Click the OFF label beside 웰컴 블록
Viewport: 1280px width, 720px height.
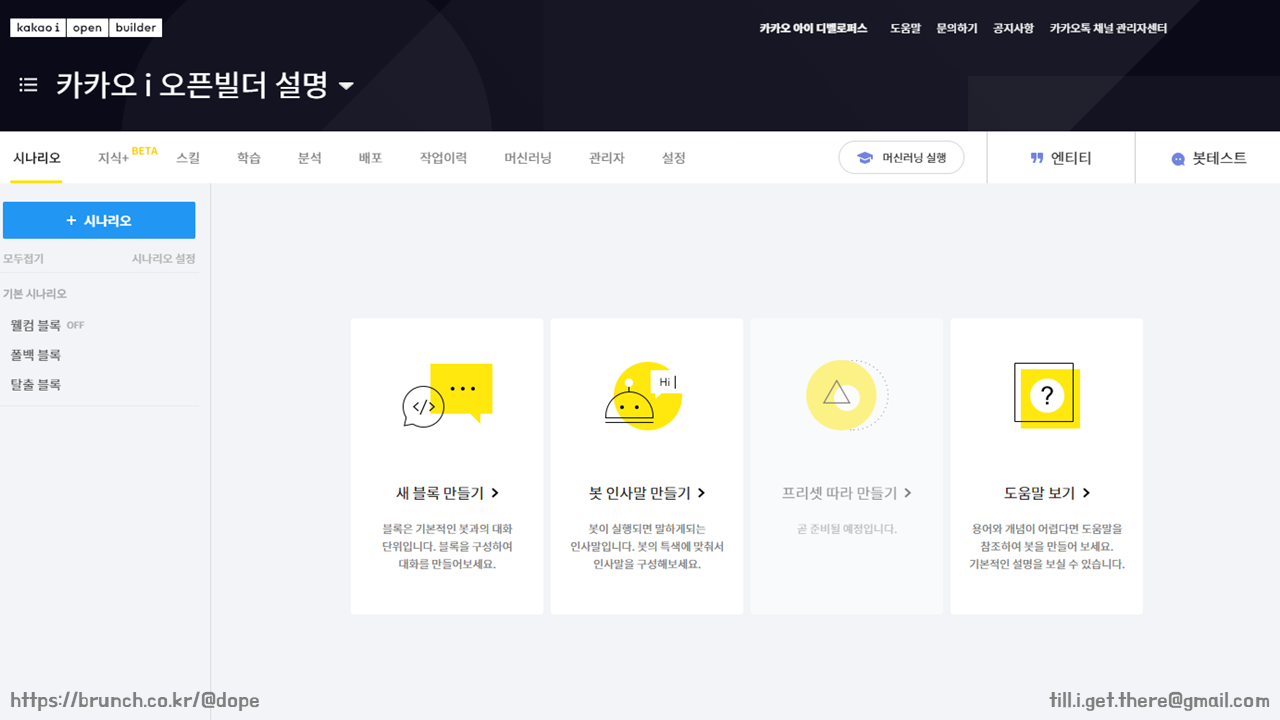coord(76,326)
